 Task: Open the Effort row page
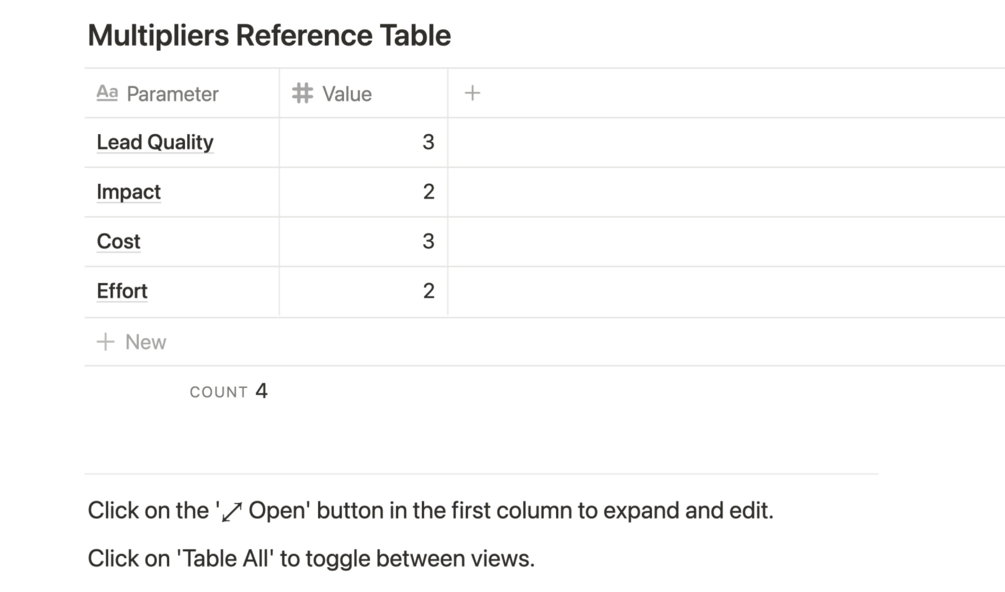pyautogui.click(x=122, y=292)
